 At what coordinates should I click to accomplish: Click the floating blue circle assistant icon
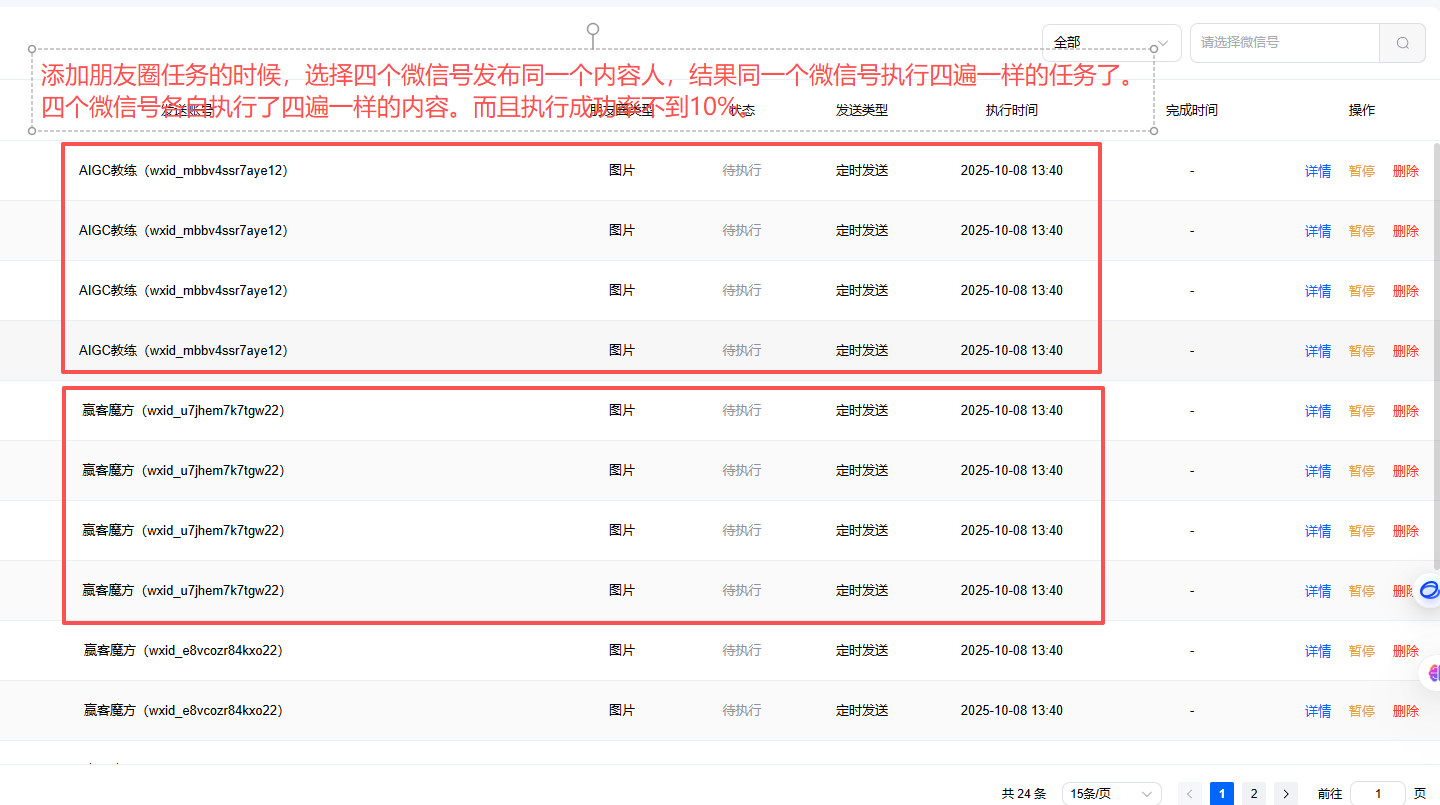pos(1428,590)
